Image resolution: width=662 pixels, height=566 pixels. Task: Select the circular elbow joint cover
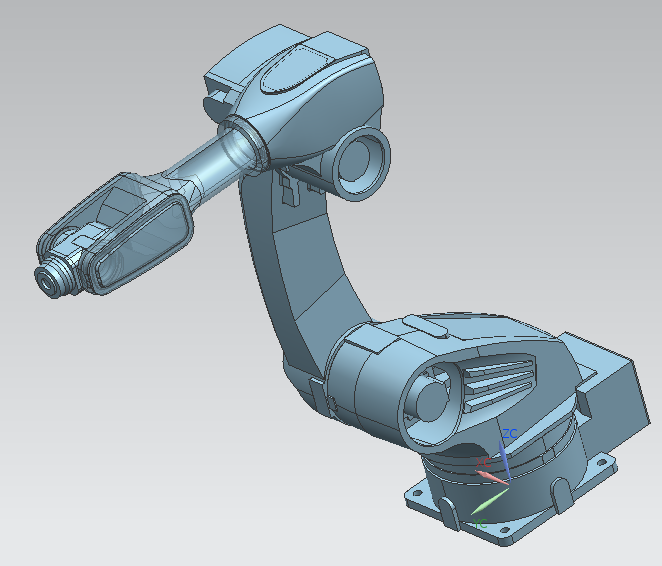click(362, 162)
